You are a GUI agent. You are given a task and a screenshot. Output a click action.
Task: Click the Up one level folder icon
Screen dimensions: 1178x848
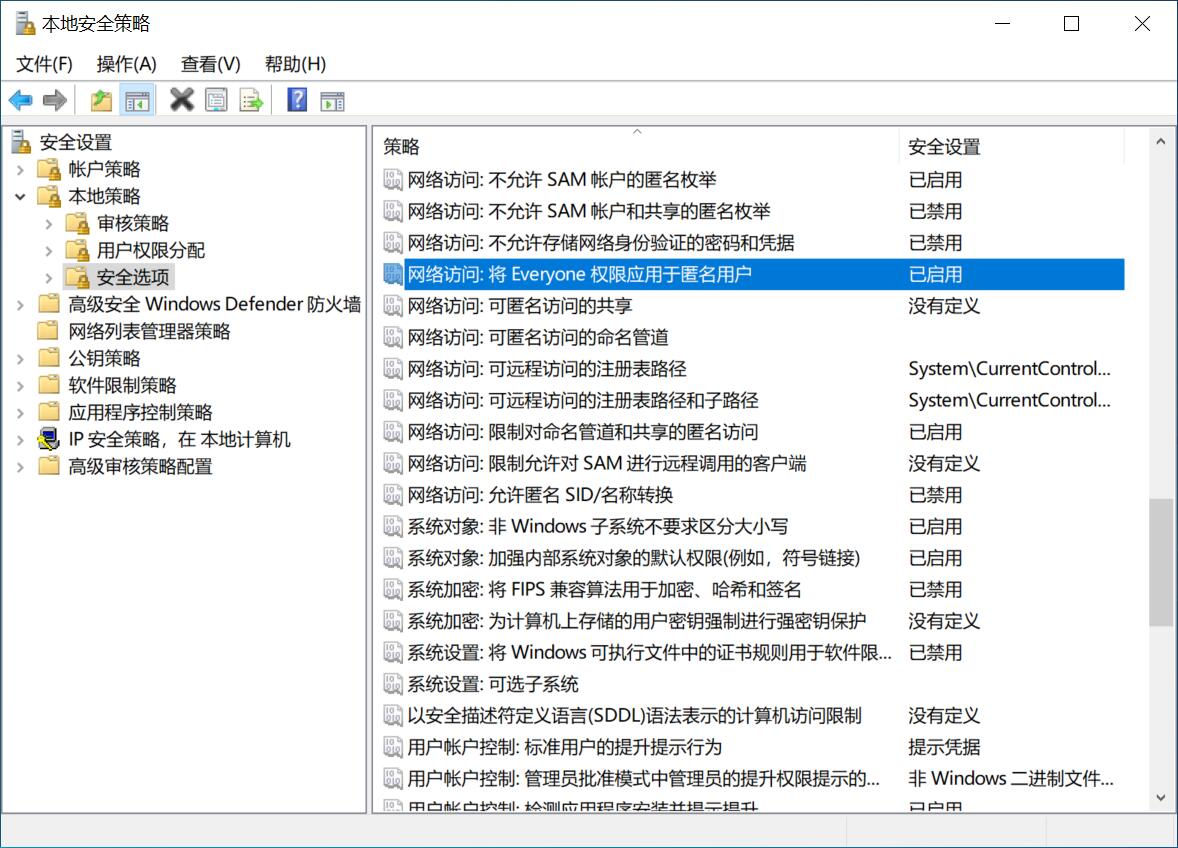(x=99, y=99)
